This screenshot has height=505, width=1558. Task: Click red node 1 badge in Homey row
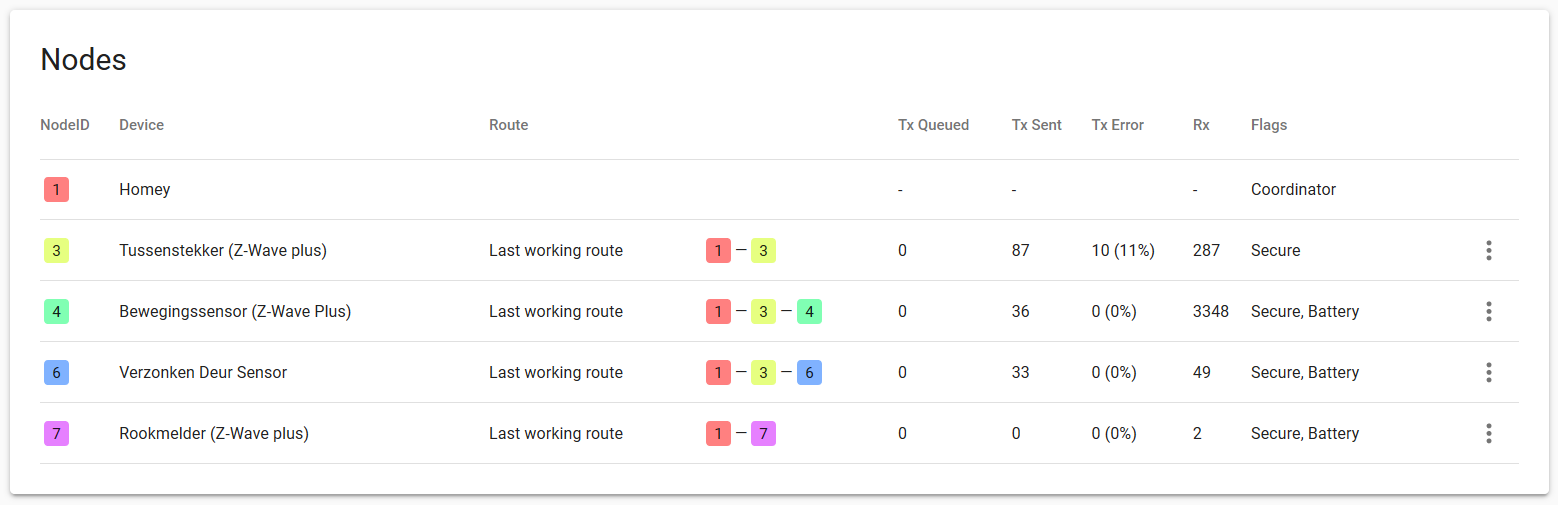(56, 189)
